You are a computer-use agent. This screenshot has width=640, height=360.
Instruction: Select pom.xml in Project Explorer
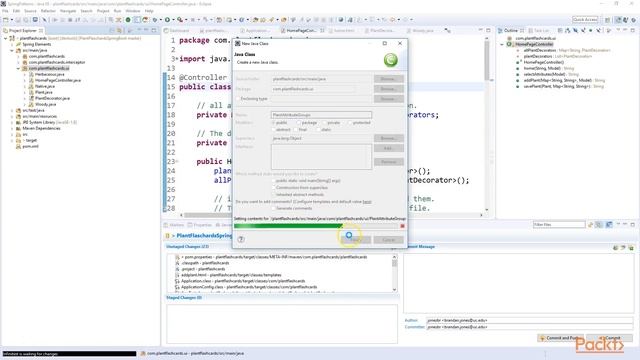tap(30, 146)
